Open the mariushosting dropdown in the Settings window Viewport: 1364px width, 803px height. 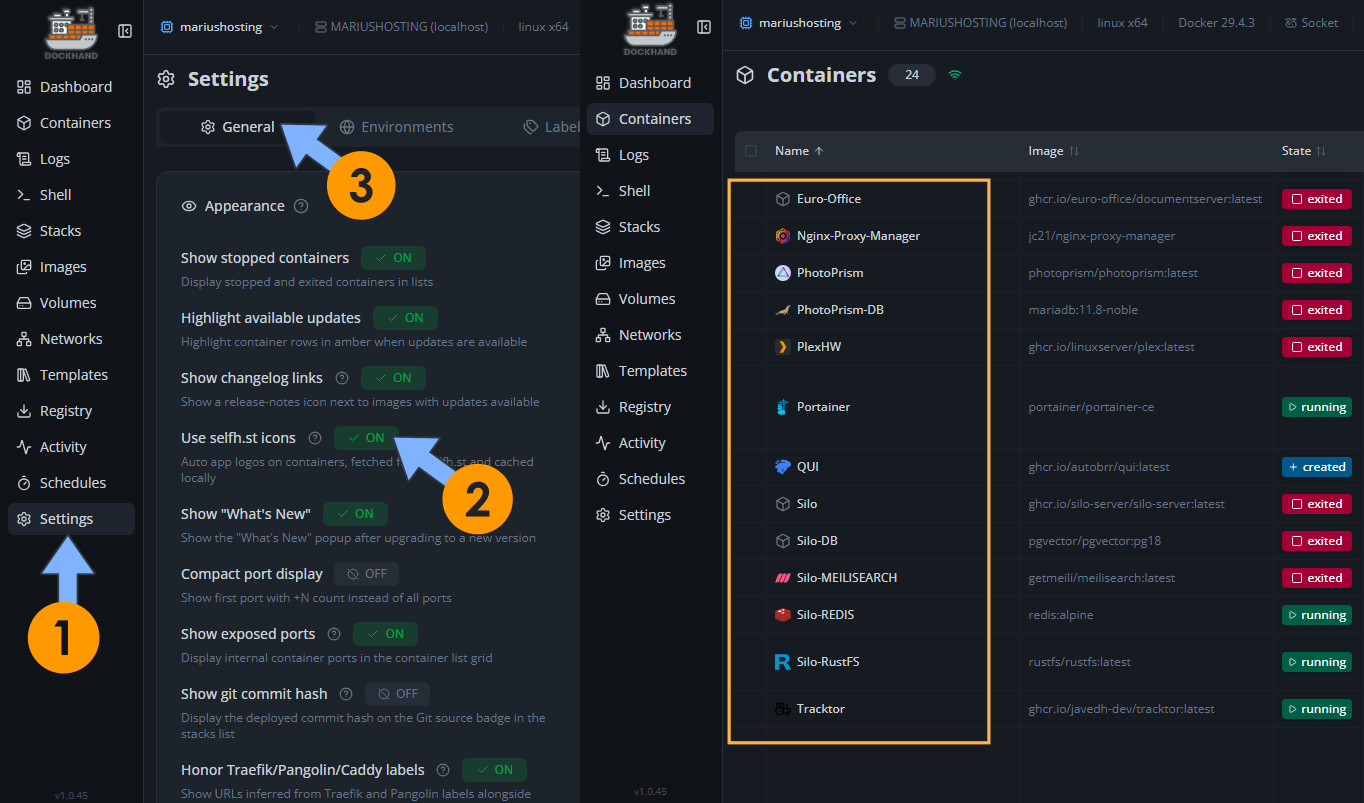(x=219, y=27)
